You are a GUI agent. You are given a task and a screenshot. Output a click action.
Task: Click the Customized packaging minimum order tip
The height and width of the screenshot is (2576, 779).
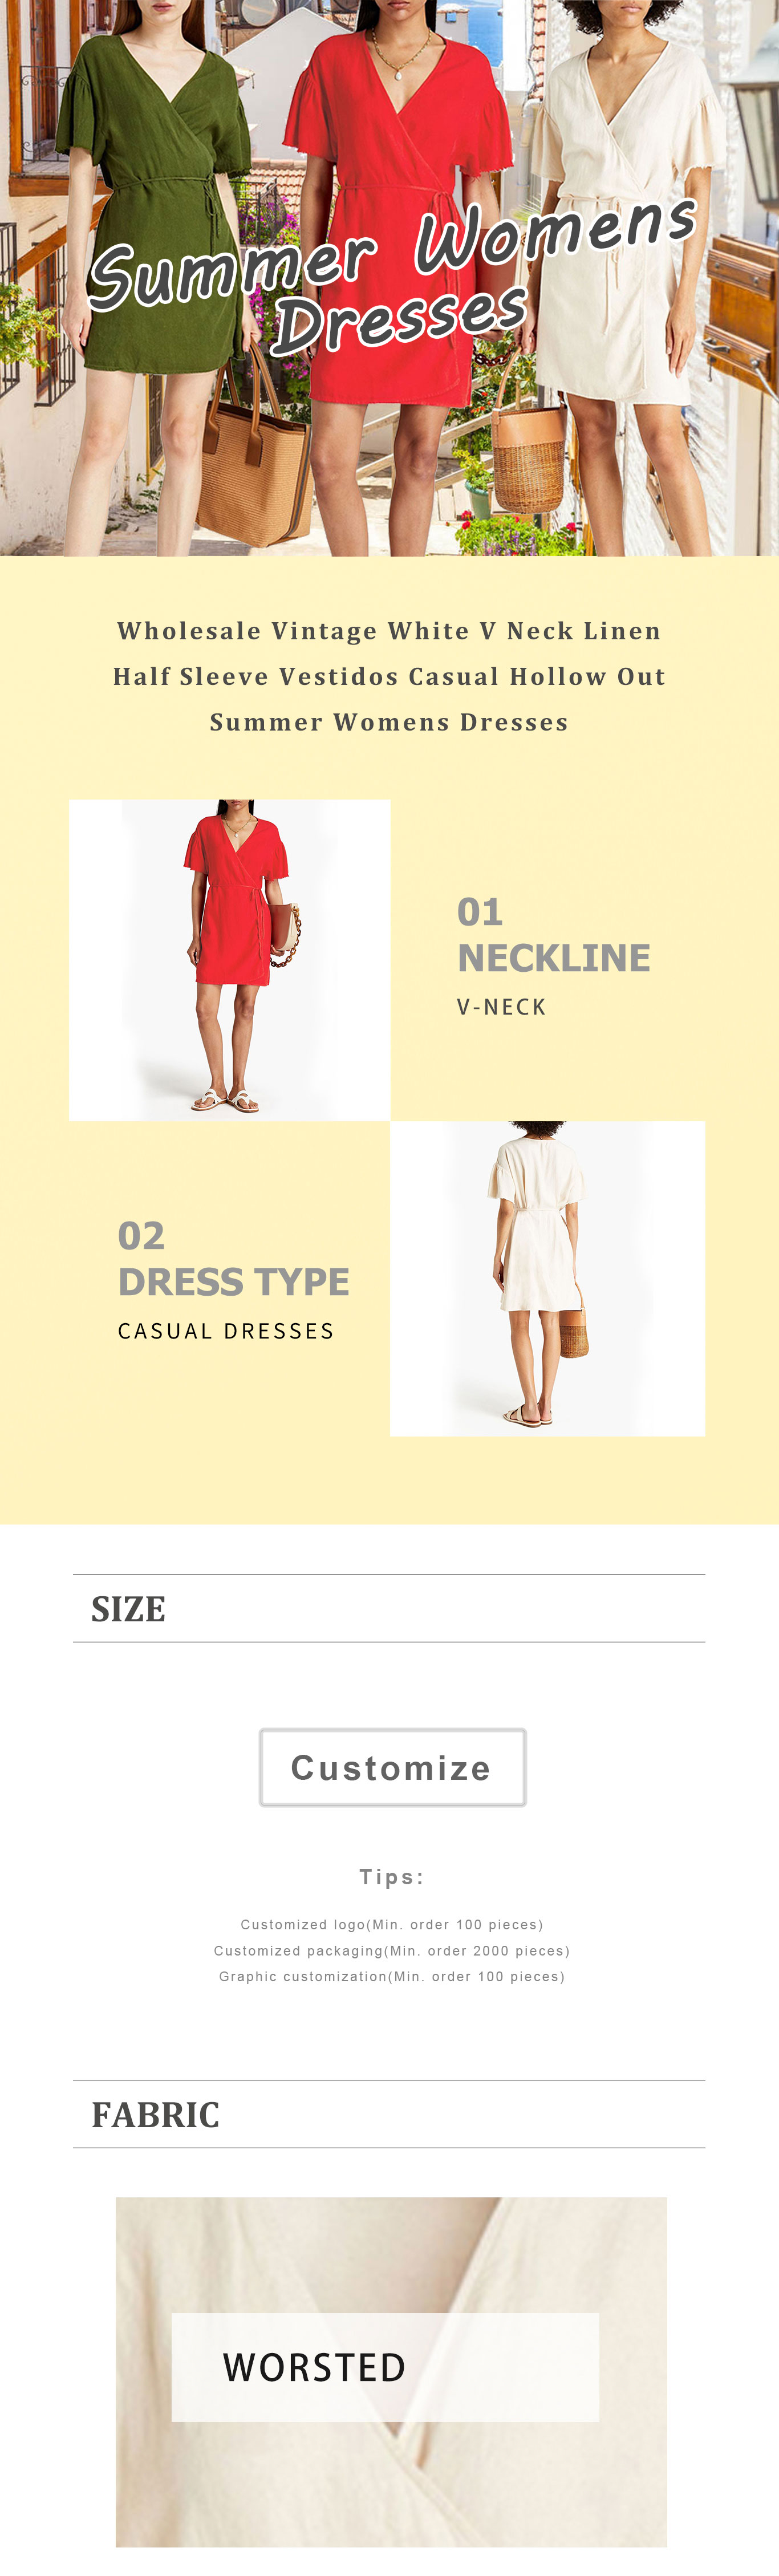click(392, 1950)
